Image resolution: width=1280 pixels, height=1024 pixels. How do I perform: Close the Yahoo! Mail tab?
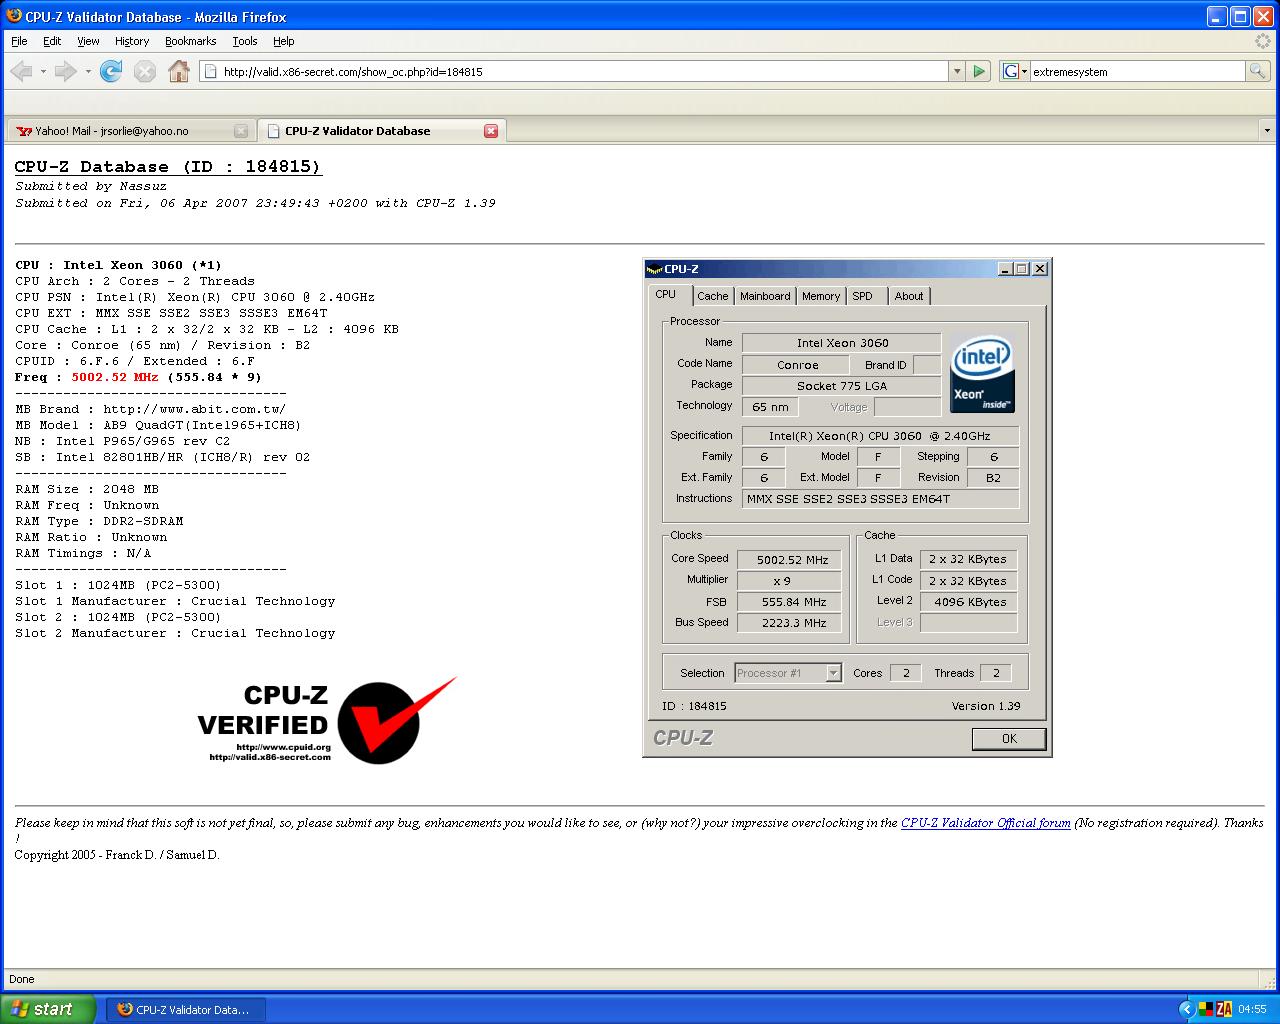pyautogui.click(x=240, y=131)
